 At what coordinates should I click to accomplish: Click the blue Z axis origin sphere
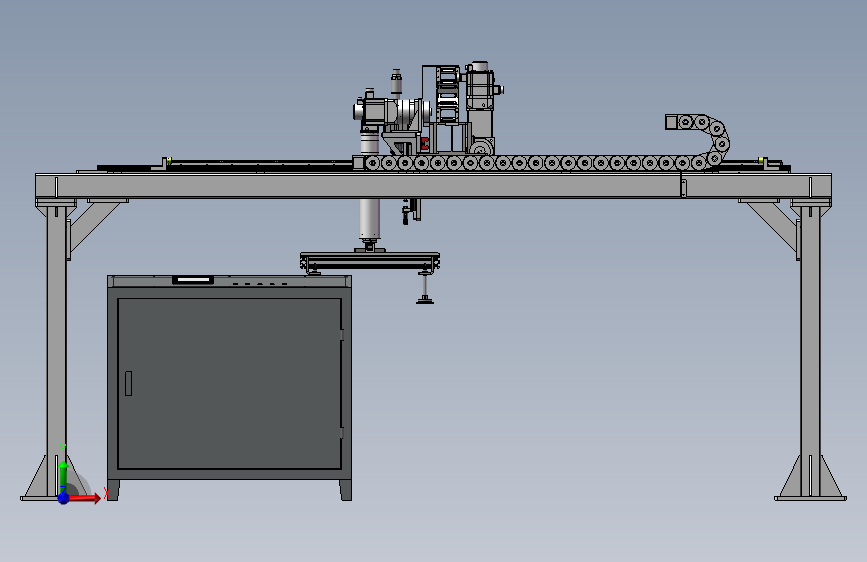tap(64, 498)
